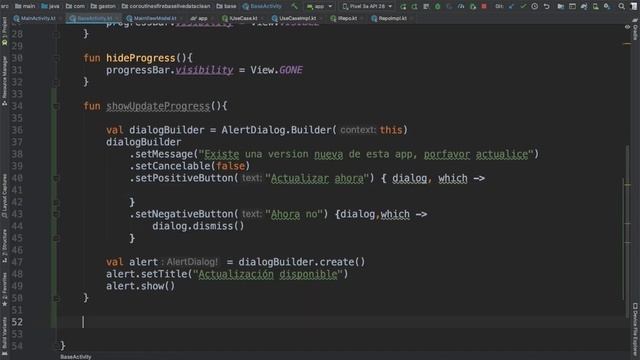Collapse the setPositiveButton lambda fold at line 40
Image resolution: width=640 pixels, height=360 pixels.
point(56,178)
